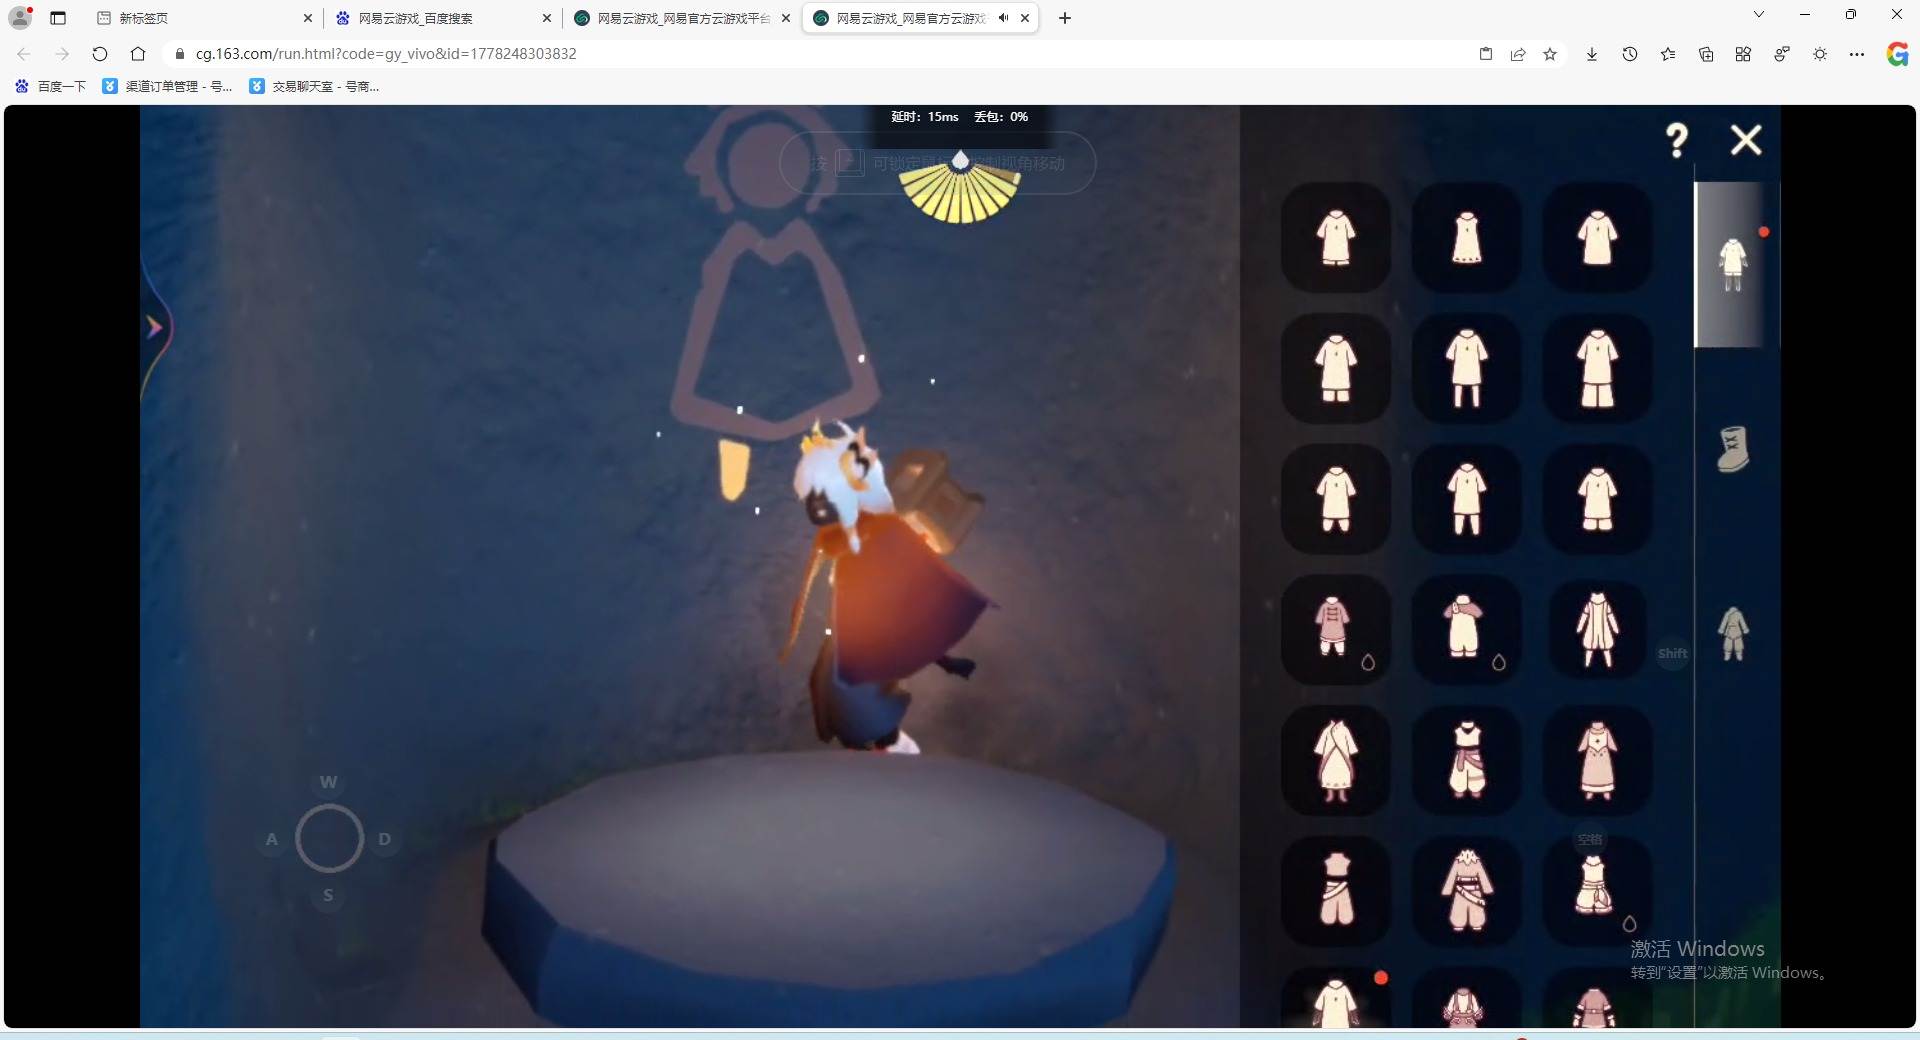
Task: Click the person with chat bubble icon
Action: [x=1782, y=54]
